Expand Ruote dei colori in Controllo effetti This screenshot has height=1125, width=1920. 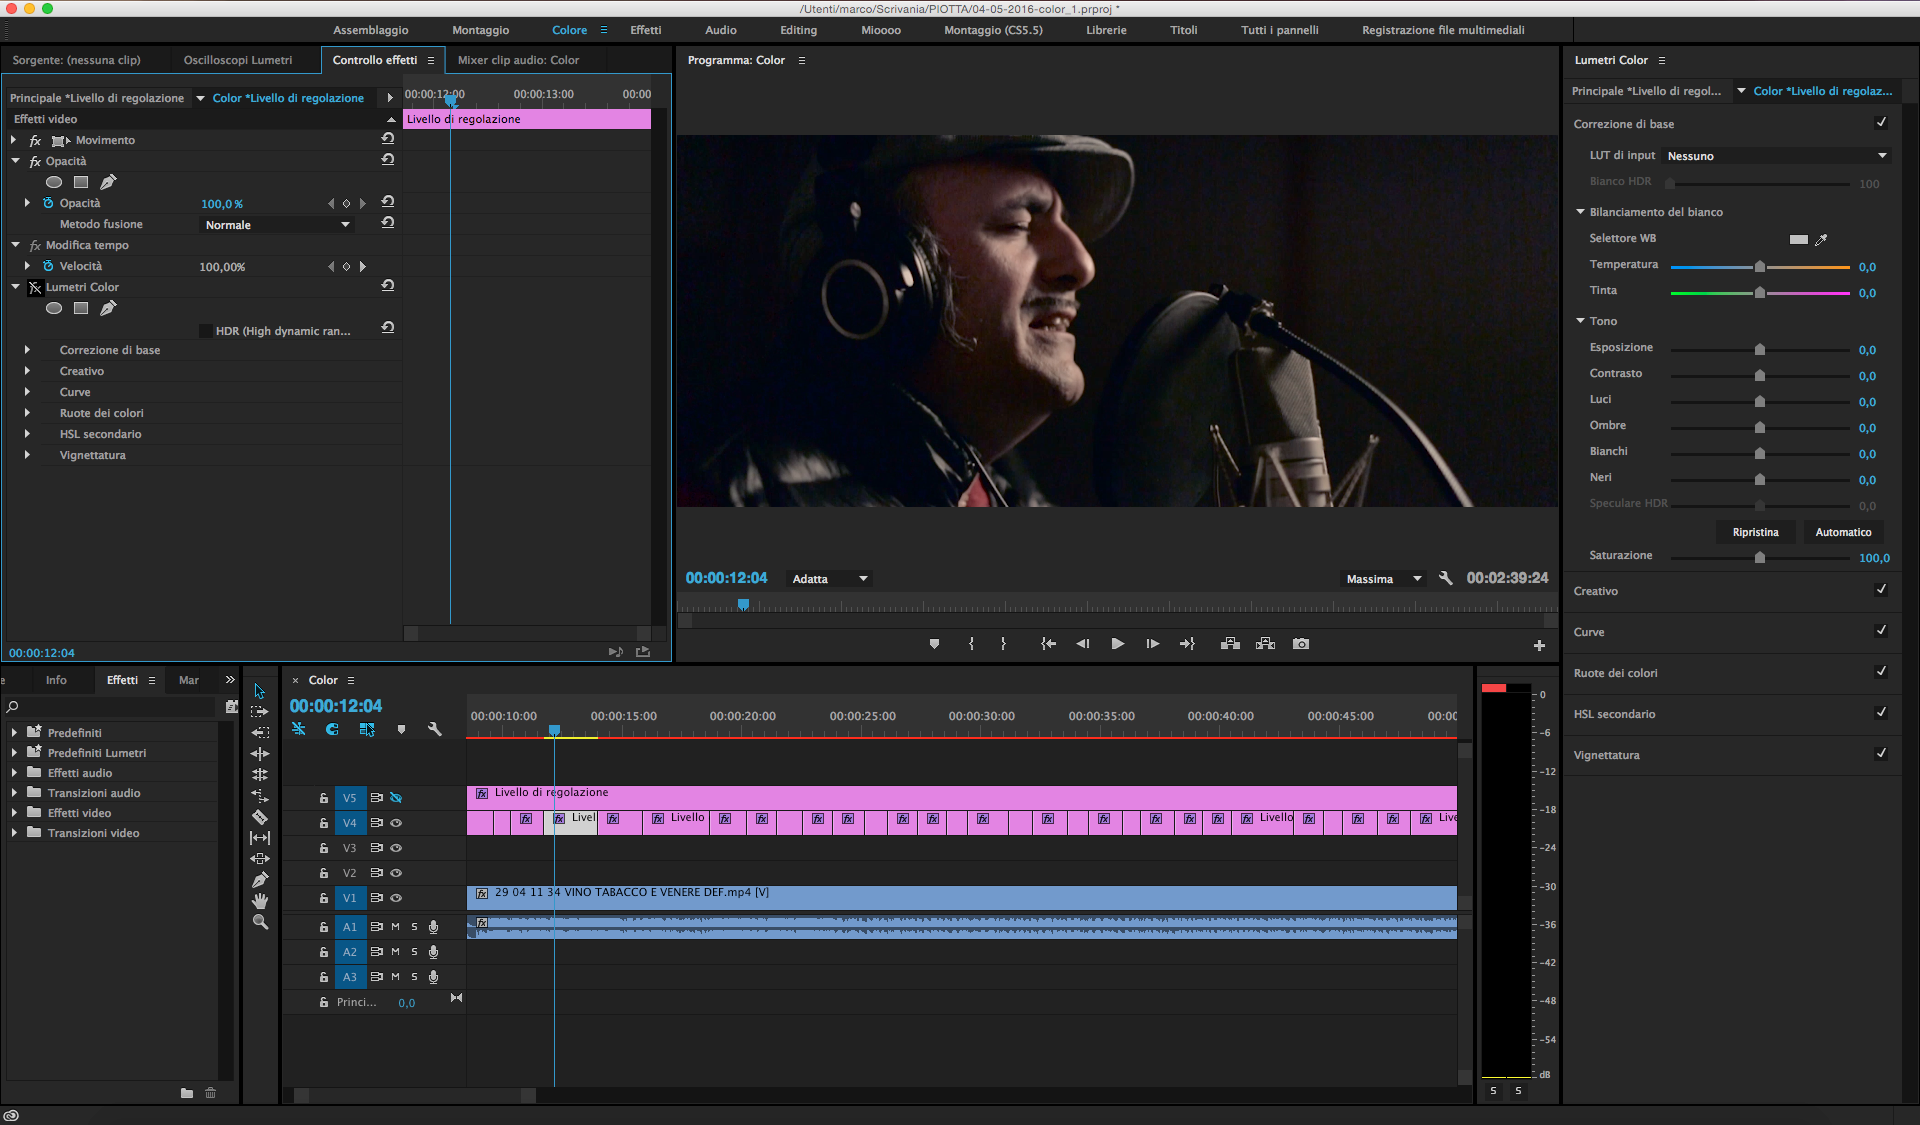click(27, 413)
